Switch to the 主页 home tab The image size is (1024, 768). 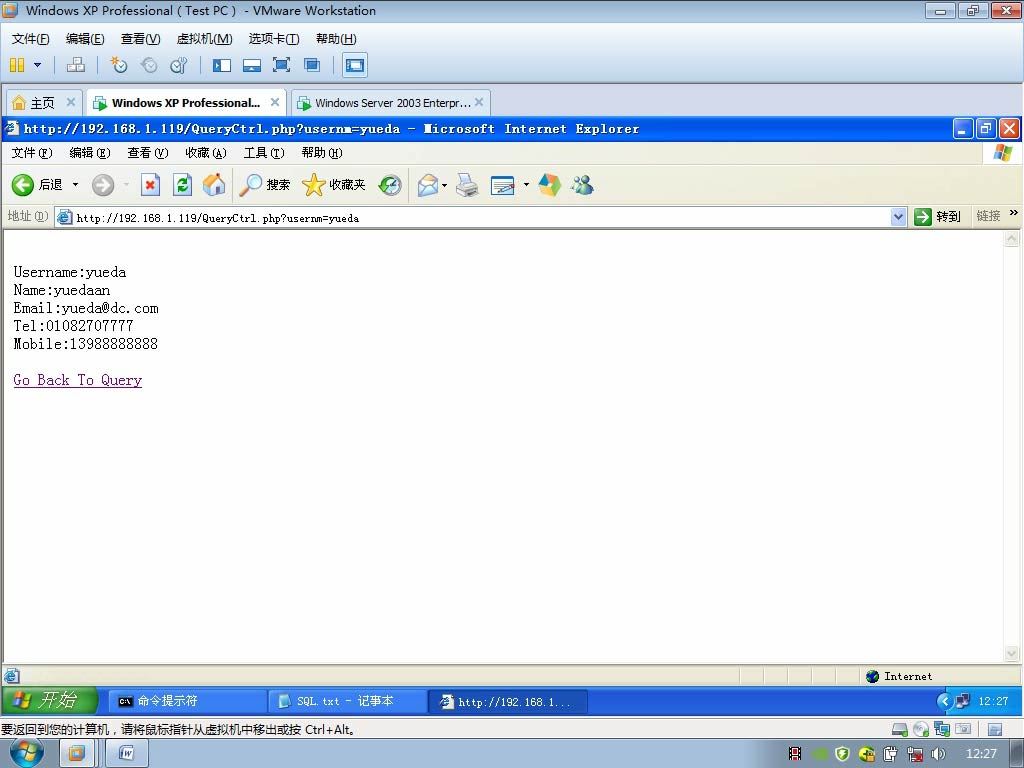point(43,103)
